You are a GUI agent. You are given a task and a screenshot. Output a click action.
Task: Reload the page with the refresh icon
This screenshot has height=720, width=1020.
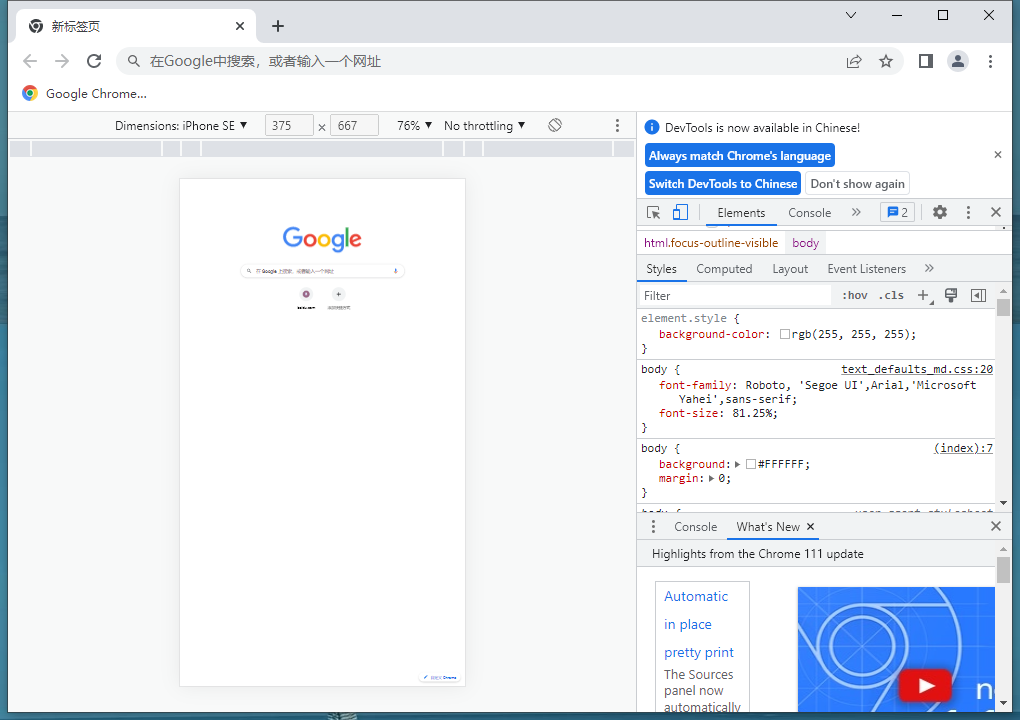click(x=94, y=61)
